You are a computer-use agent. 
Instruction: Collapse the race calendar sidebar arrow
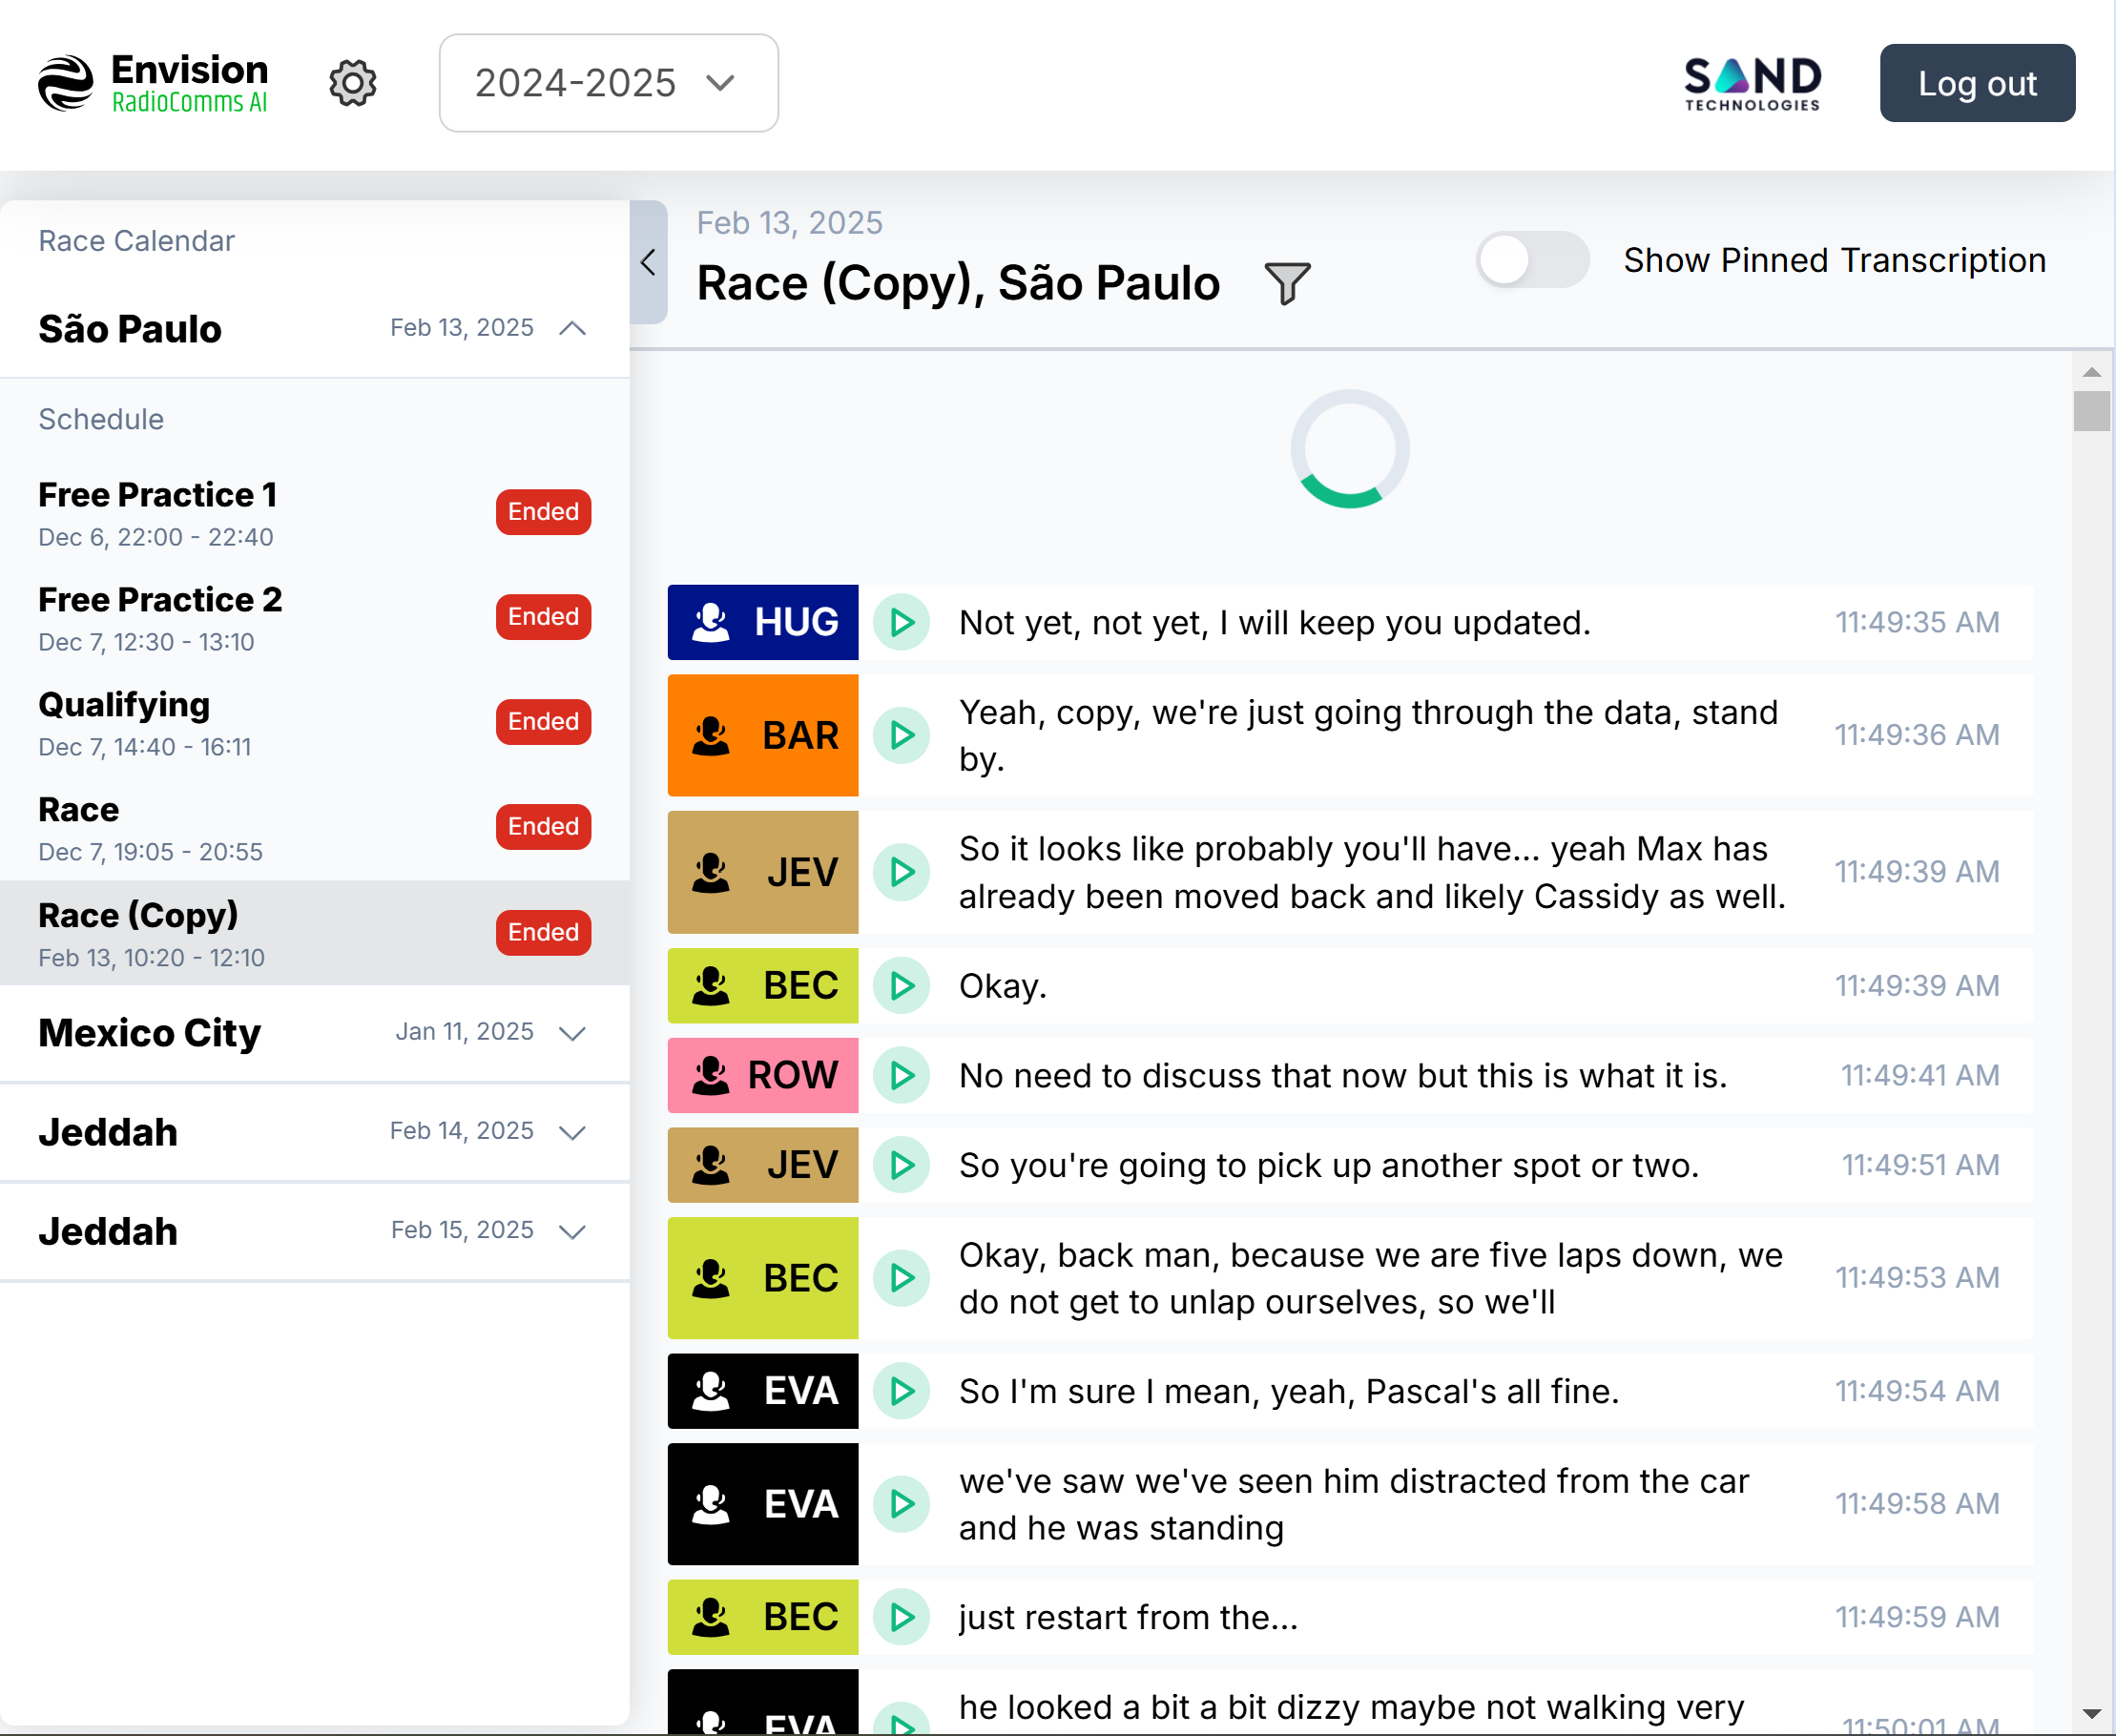point(648,262)
